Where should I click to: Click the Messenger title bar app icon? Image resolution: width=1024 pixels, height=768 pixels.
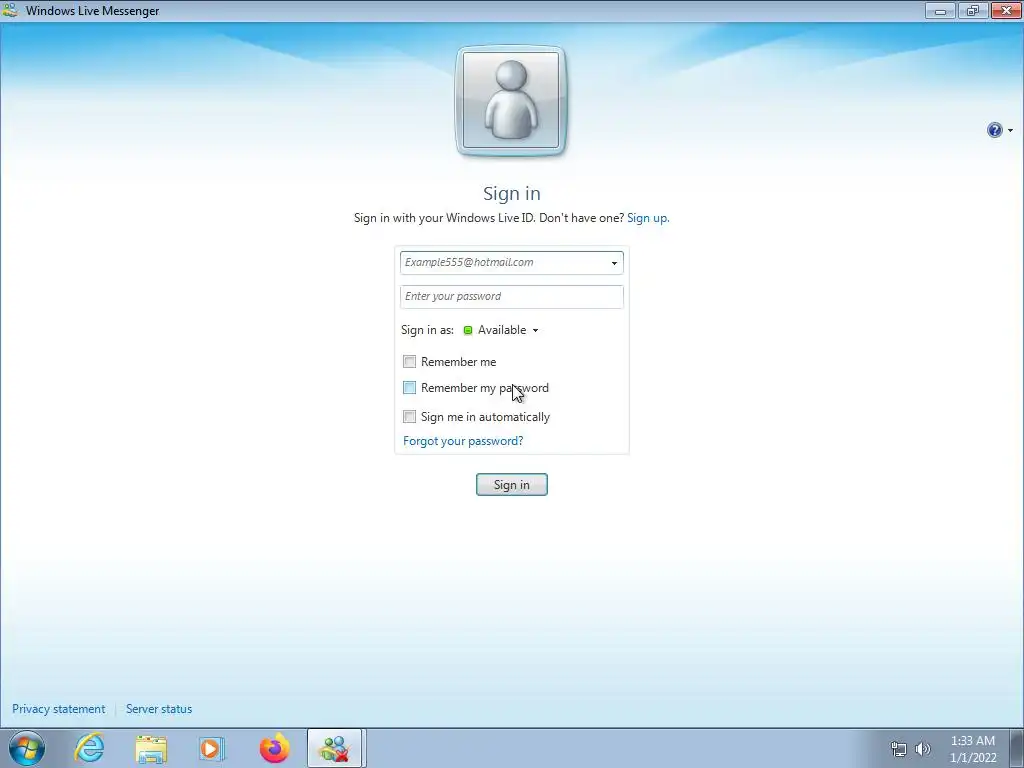tap(10, 10)
